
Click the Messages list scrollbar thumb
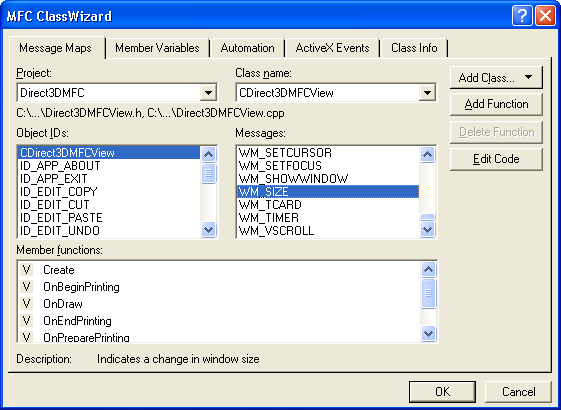(x=428, y=217)
